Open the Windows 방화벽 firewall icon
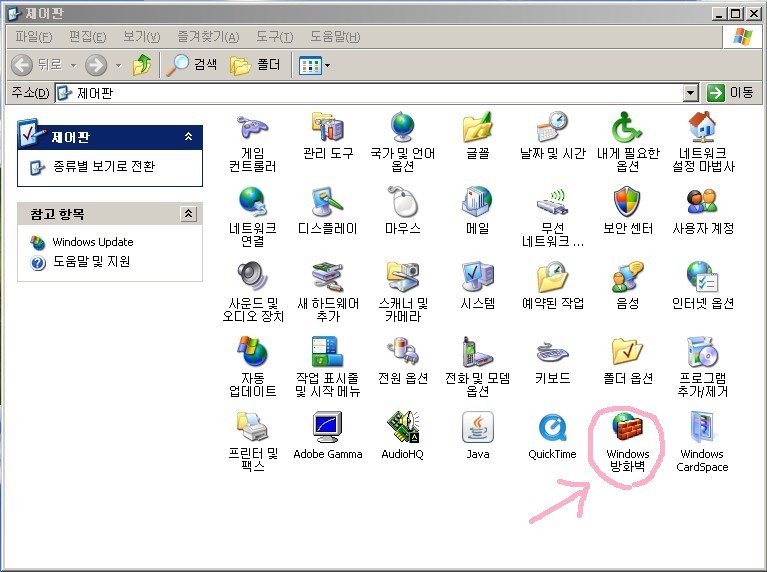 [x=627, y=427]
